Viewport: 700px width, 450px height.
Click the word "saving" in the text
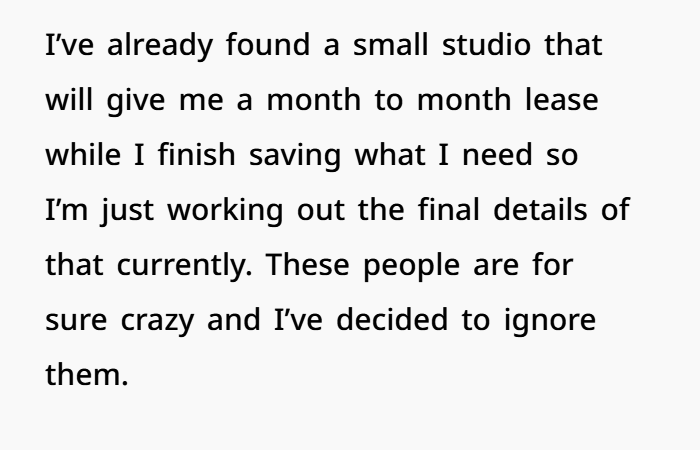coord(295,156)
